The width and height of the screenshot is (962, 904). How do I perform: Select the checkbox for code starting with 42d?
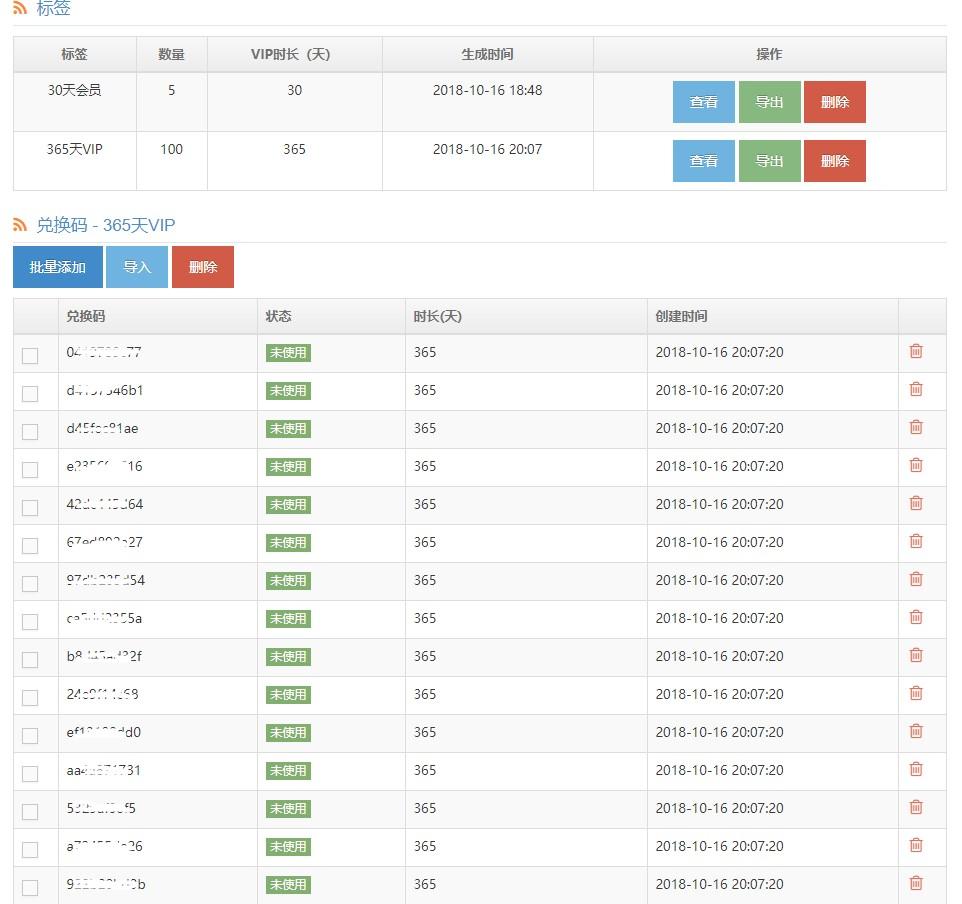[30, 507]
